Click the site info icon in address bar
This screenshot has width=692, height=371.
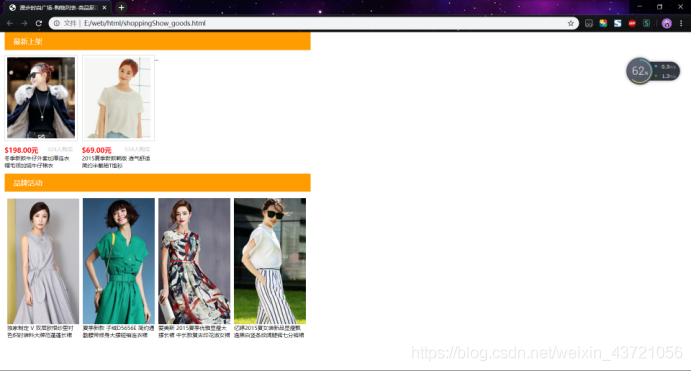(x=57, y=23)
